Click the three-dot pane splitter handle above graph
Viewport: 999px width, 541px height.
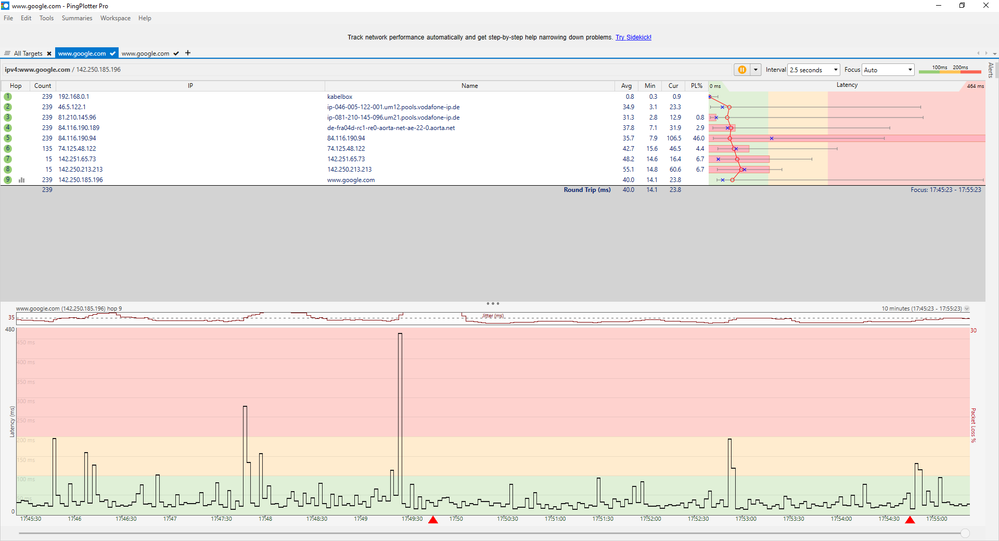[x=492, y=303]
